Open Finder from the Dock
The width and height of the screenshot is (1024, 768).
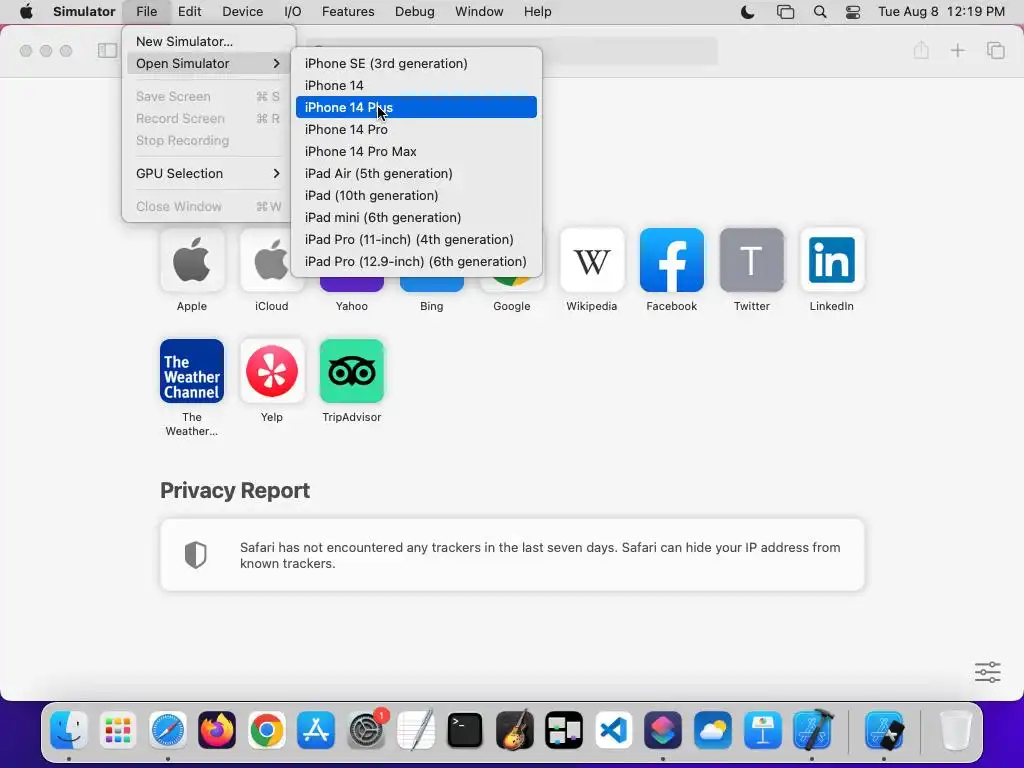69,729
